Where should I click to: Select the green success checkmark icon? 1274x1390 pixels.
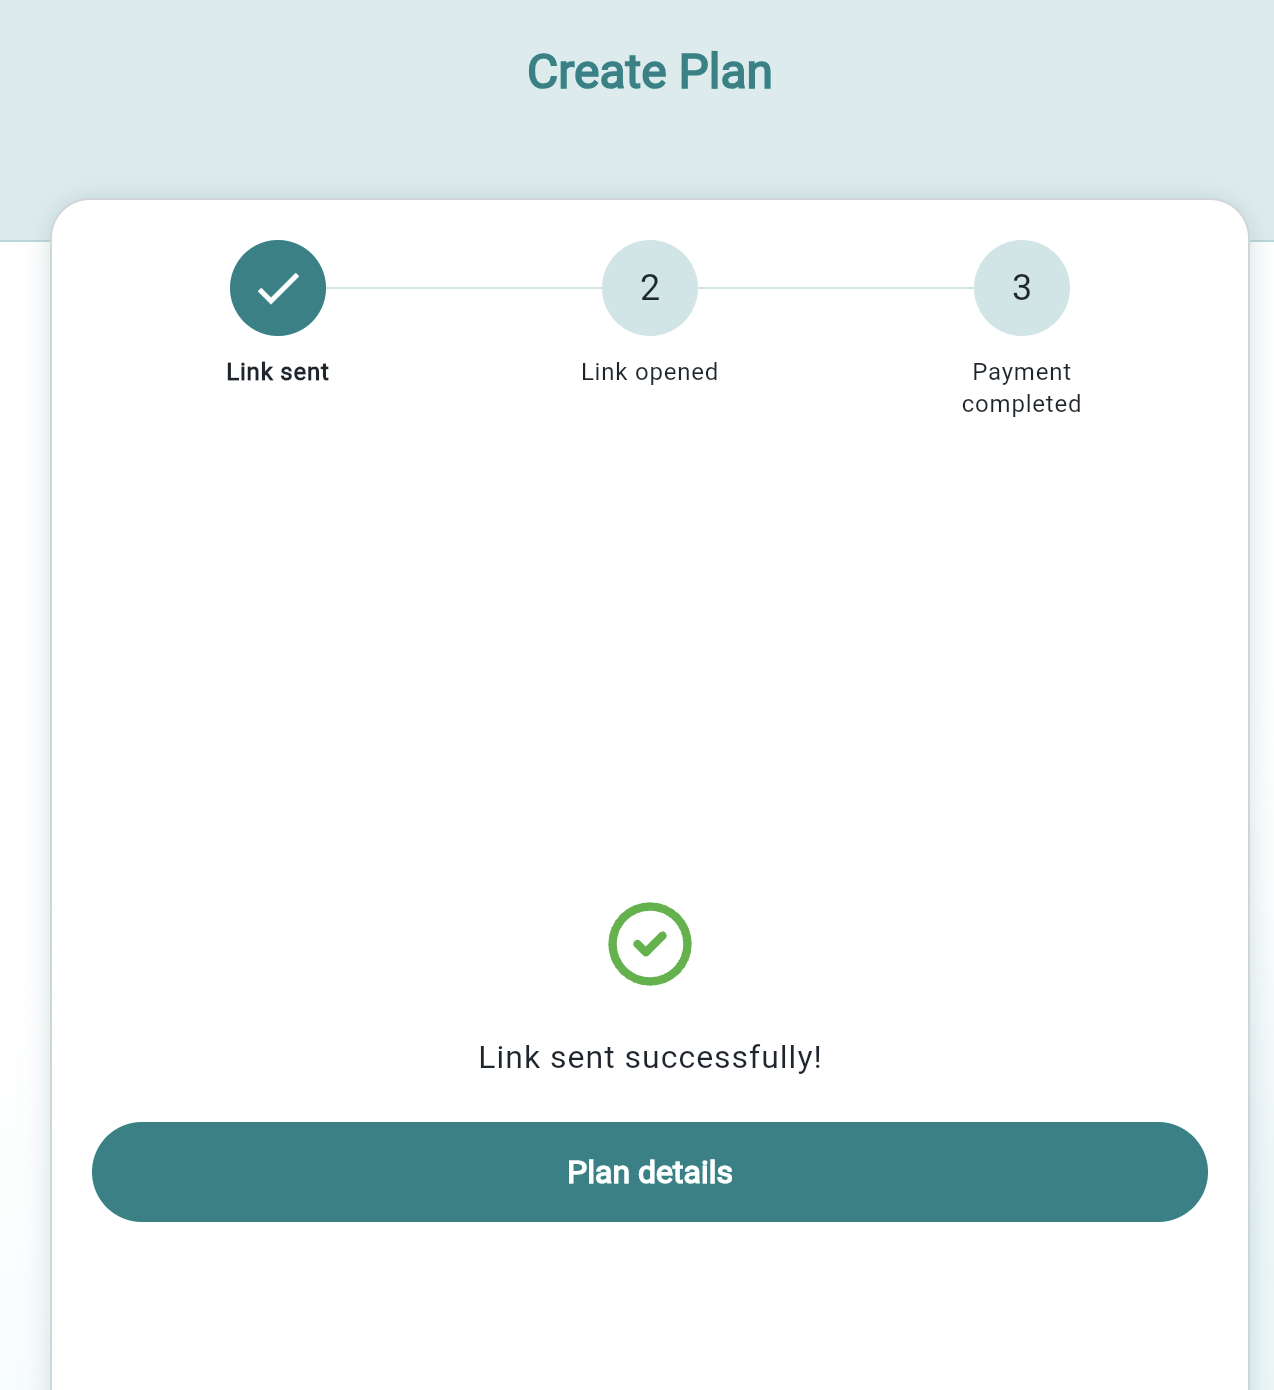coord(650,943)
